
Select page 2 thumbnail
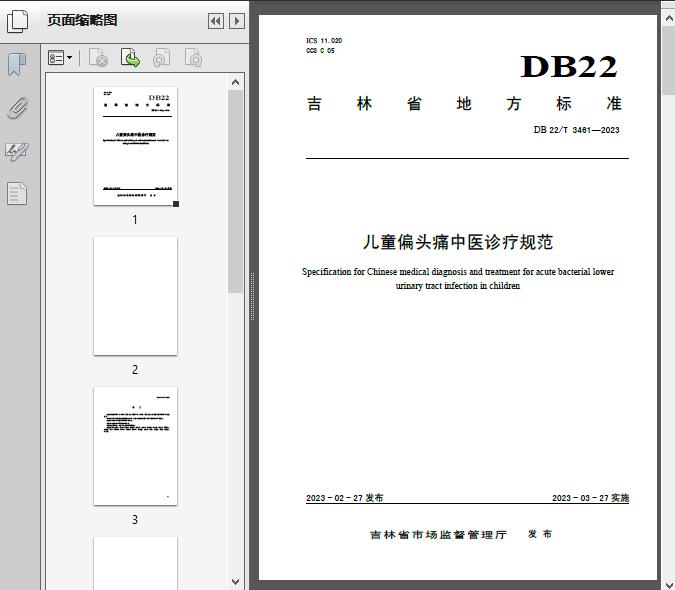[x=135, y=296]
